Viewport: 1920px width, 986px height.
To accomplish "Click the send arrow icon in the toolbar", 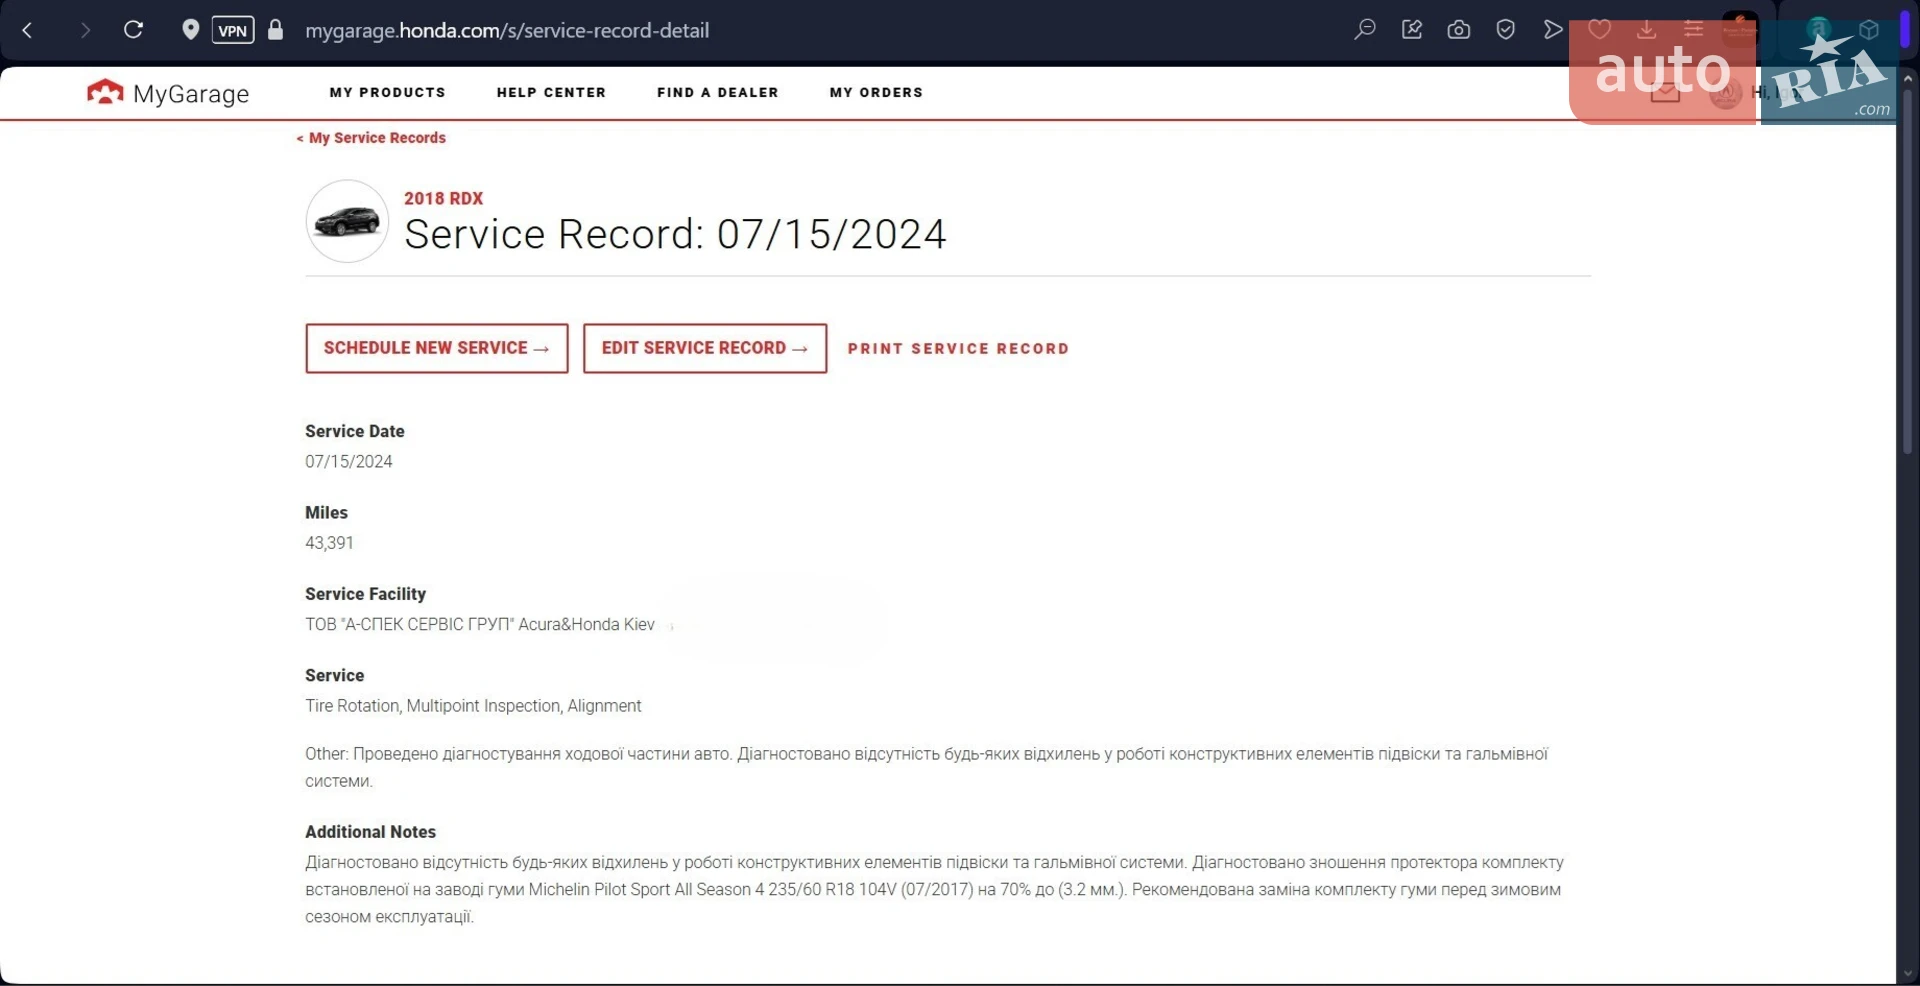I will pos(1553,30).
